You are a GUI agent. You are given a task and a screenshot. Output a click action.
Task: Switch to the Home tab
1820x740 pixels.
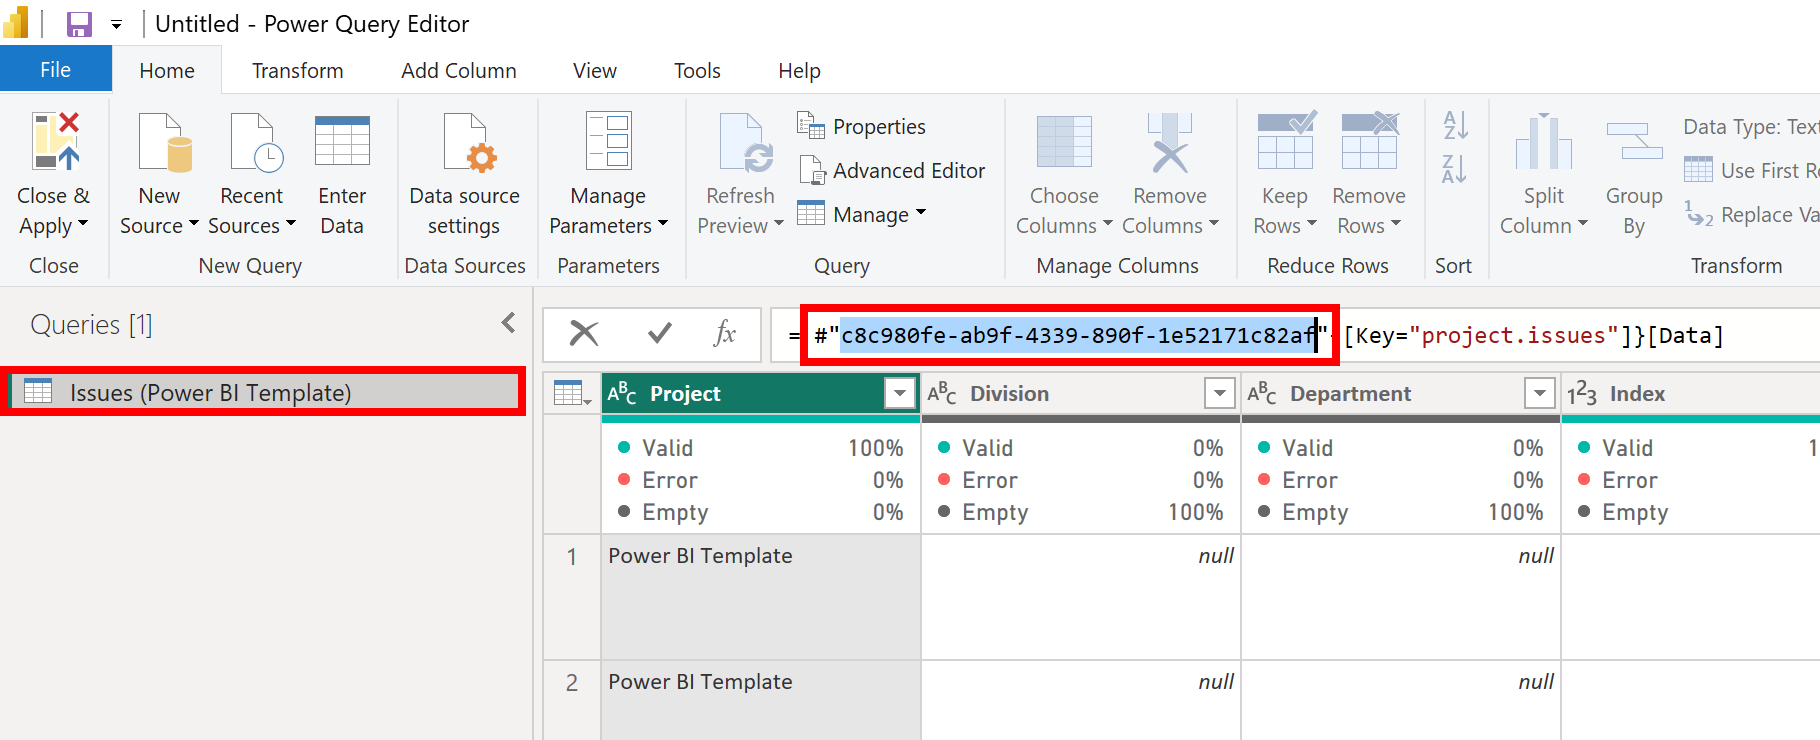(167, 71)
